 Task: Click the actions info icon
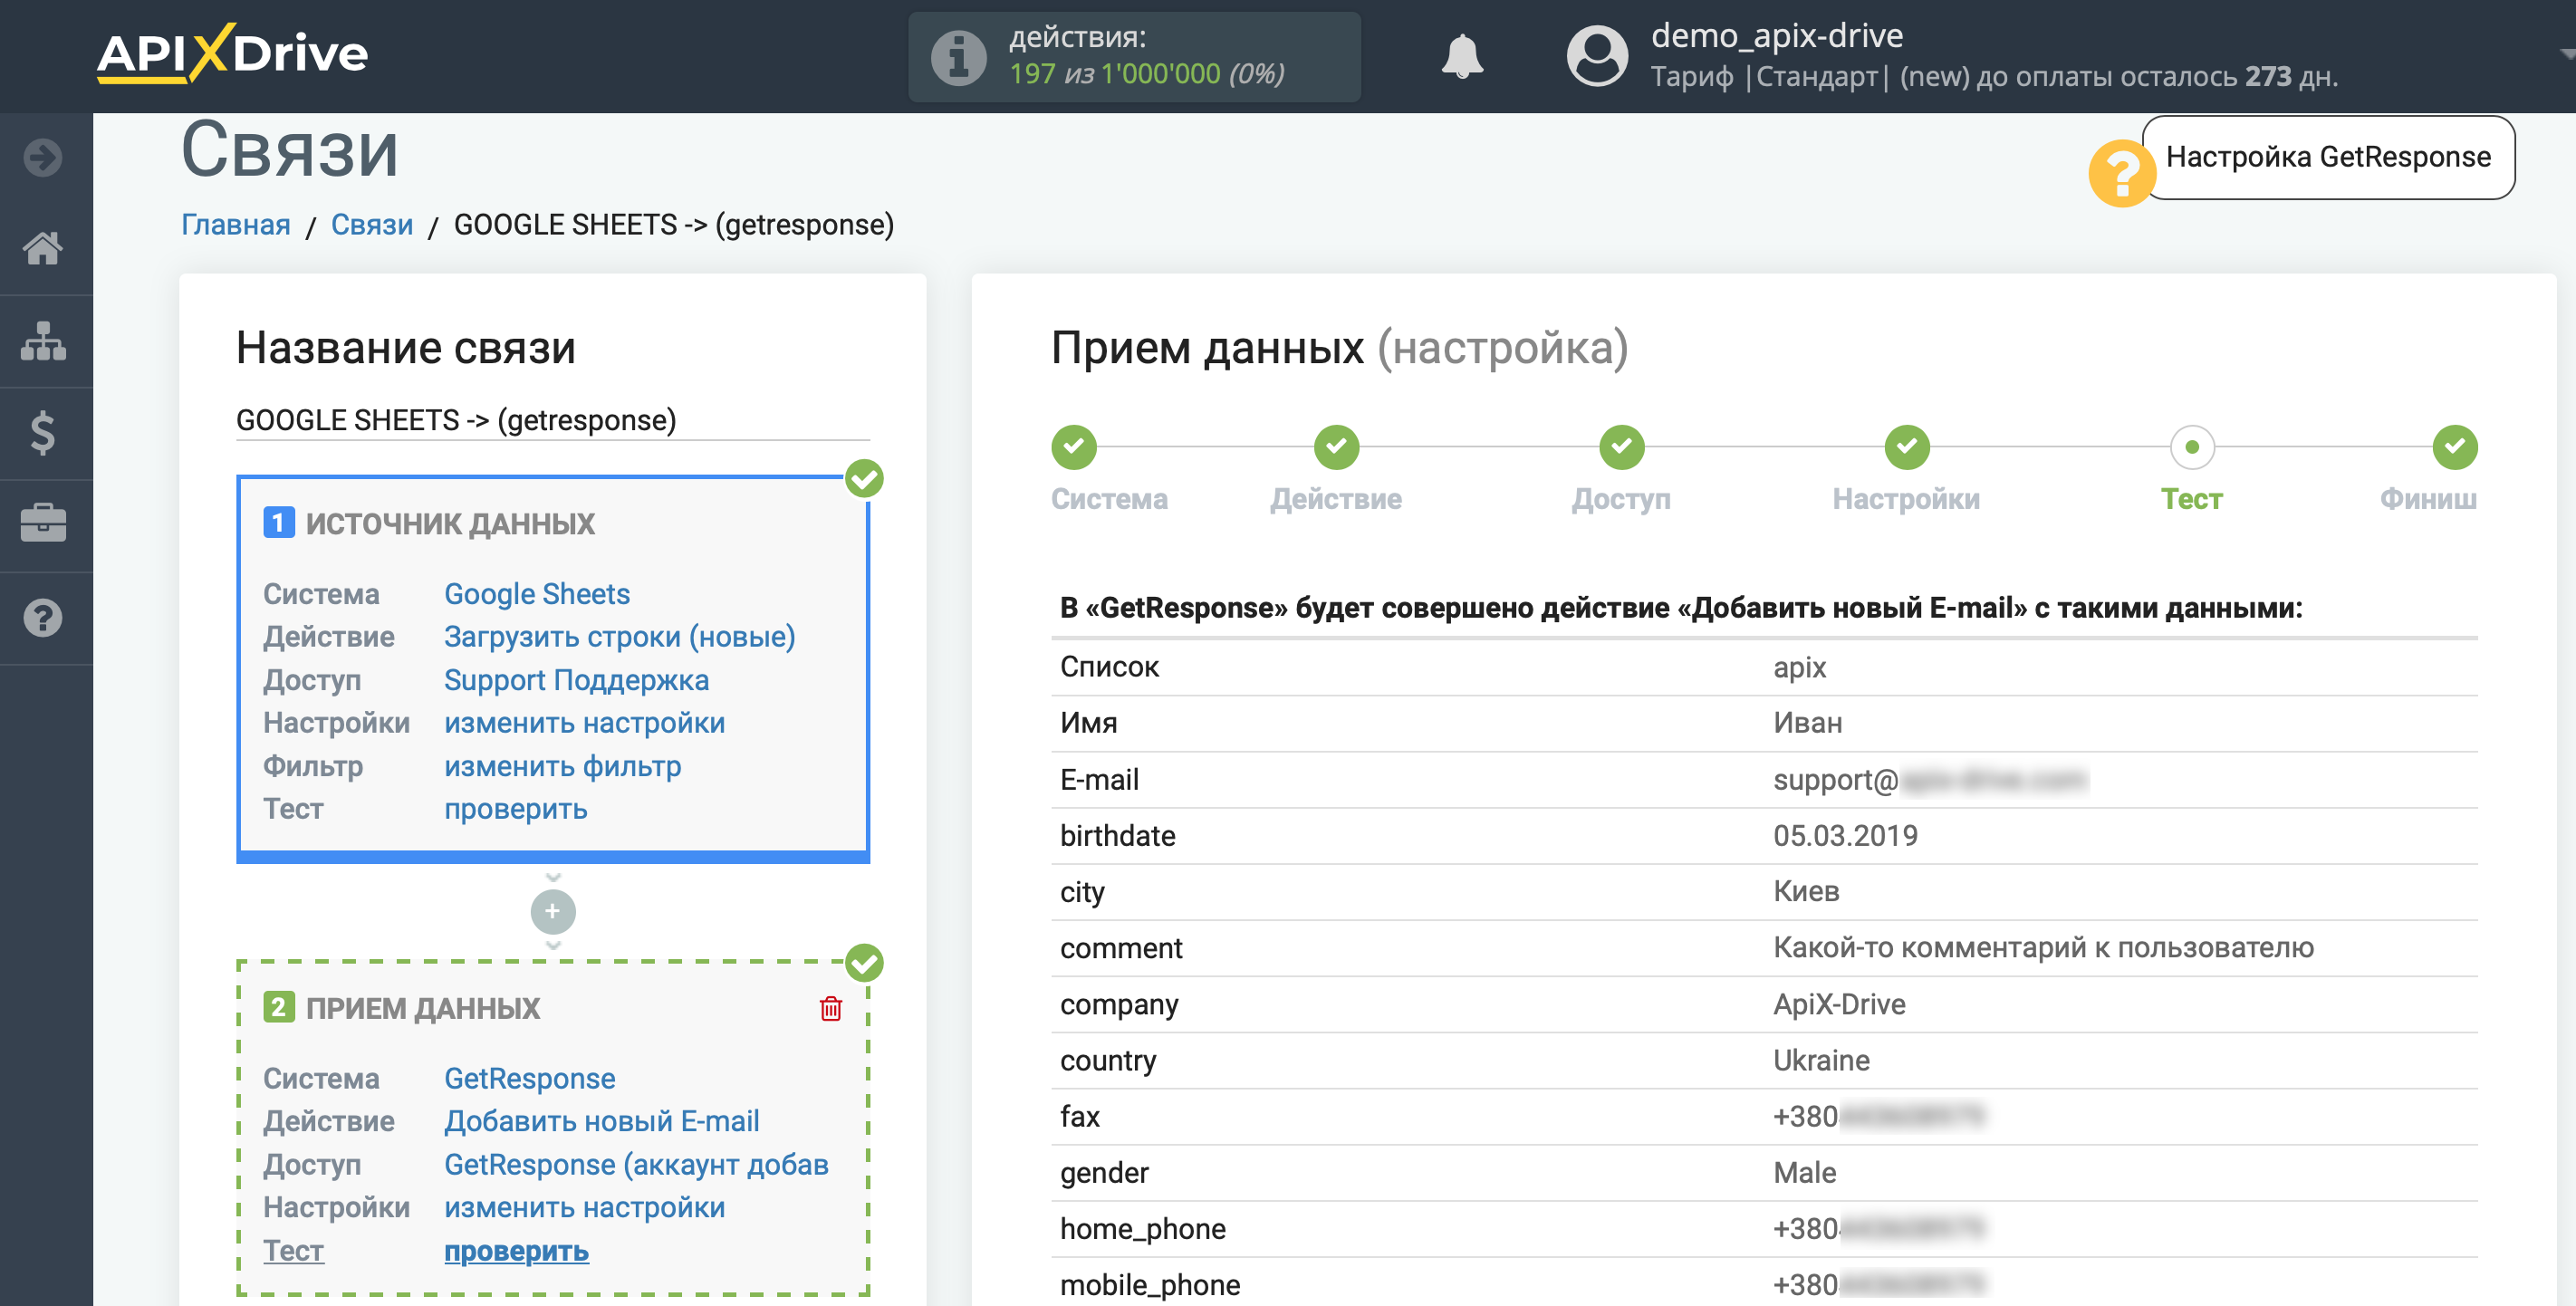point(959,57)
